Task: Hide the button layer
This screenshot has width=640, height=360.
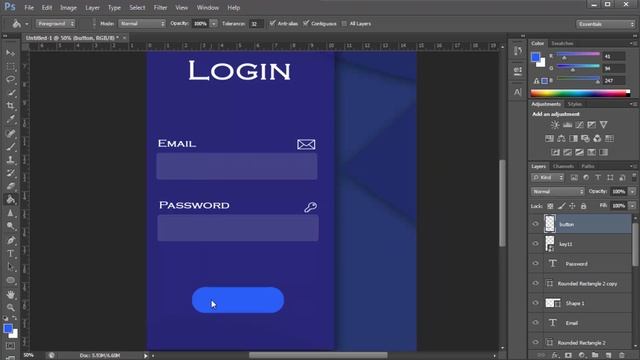Action: tap(536, 224)
